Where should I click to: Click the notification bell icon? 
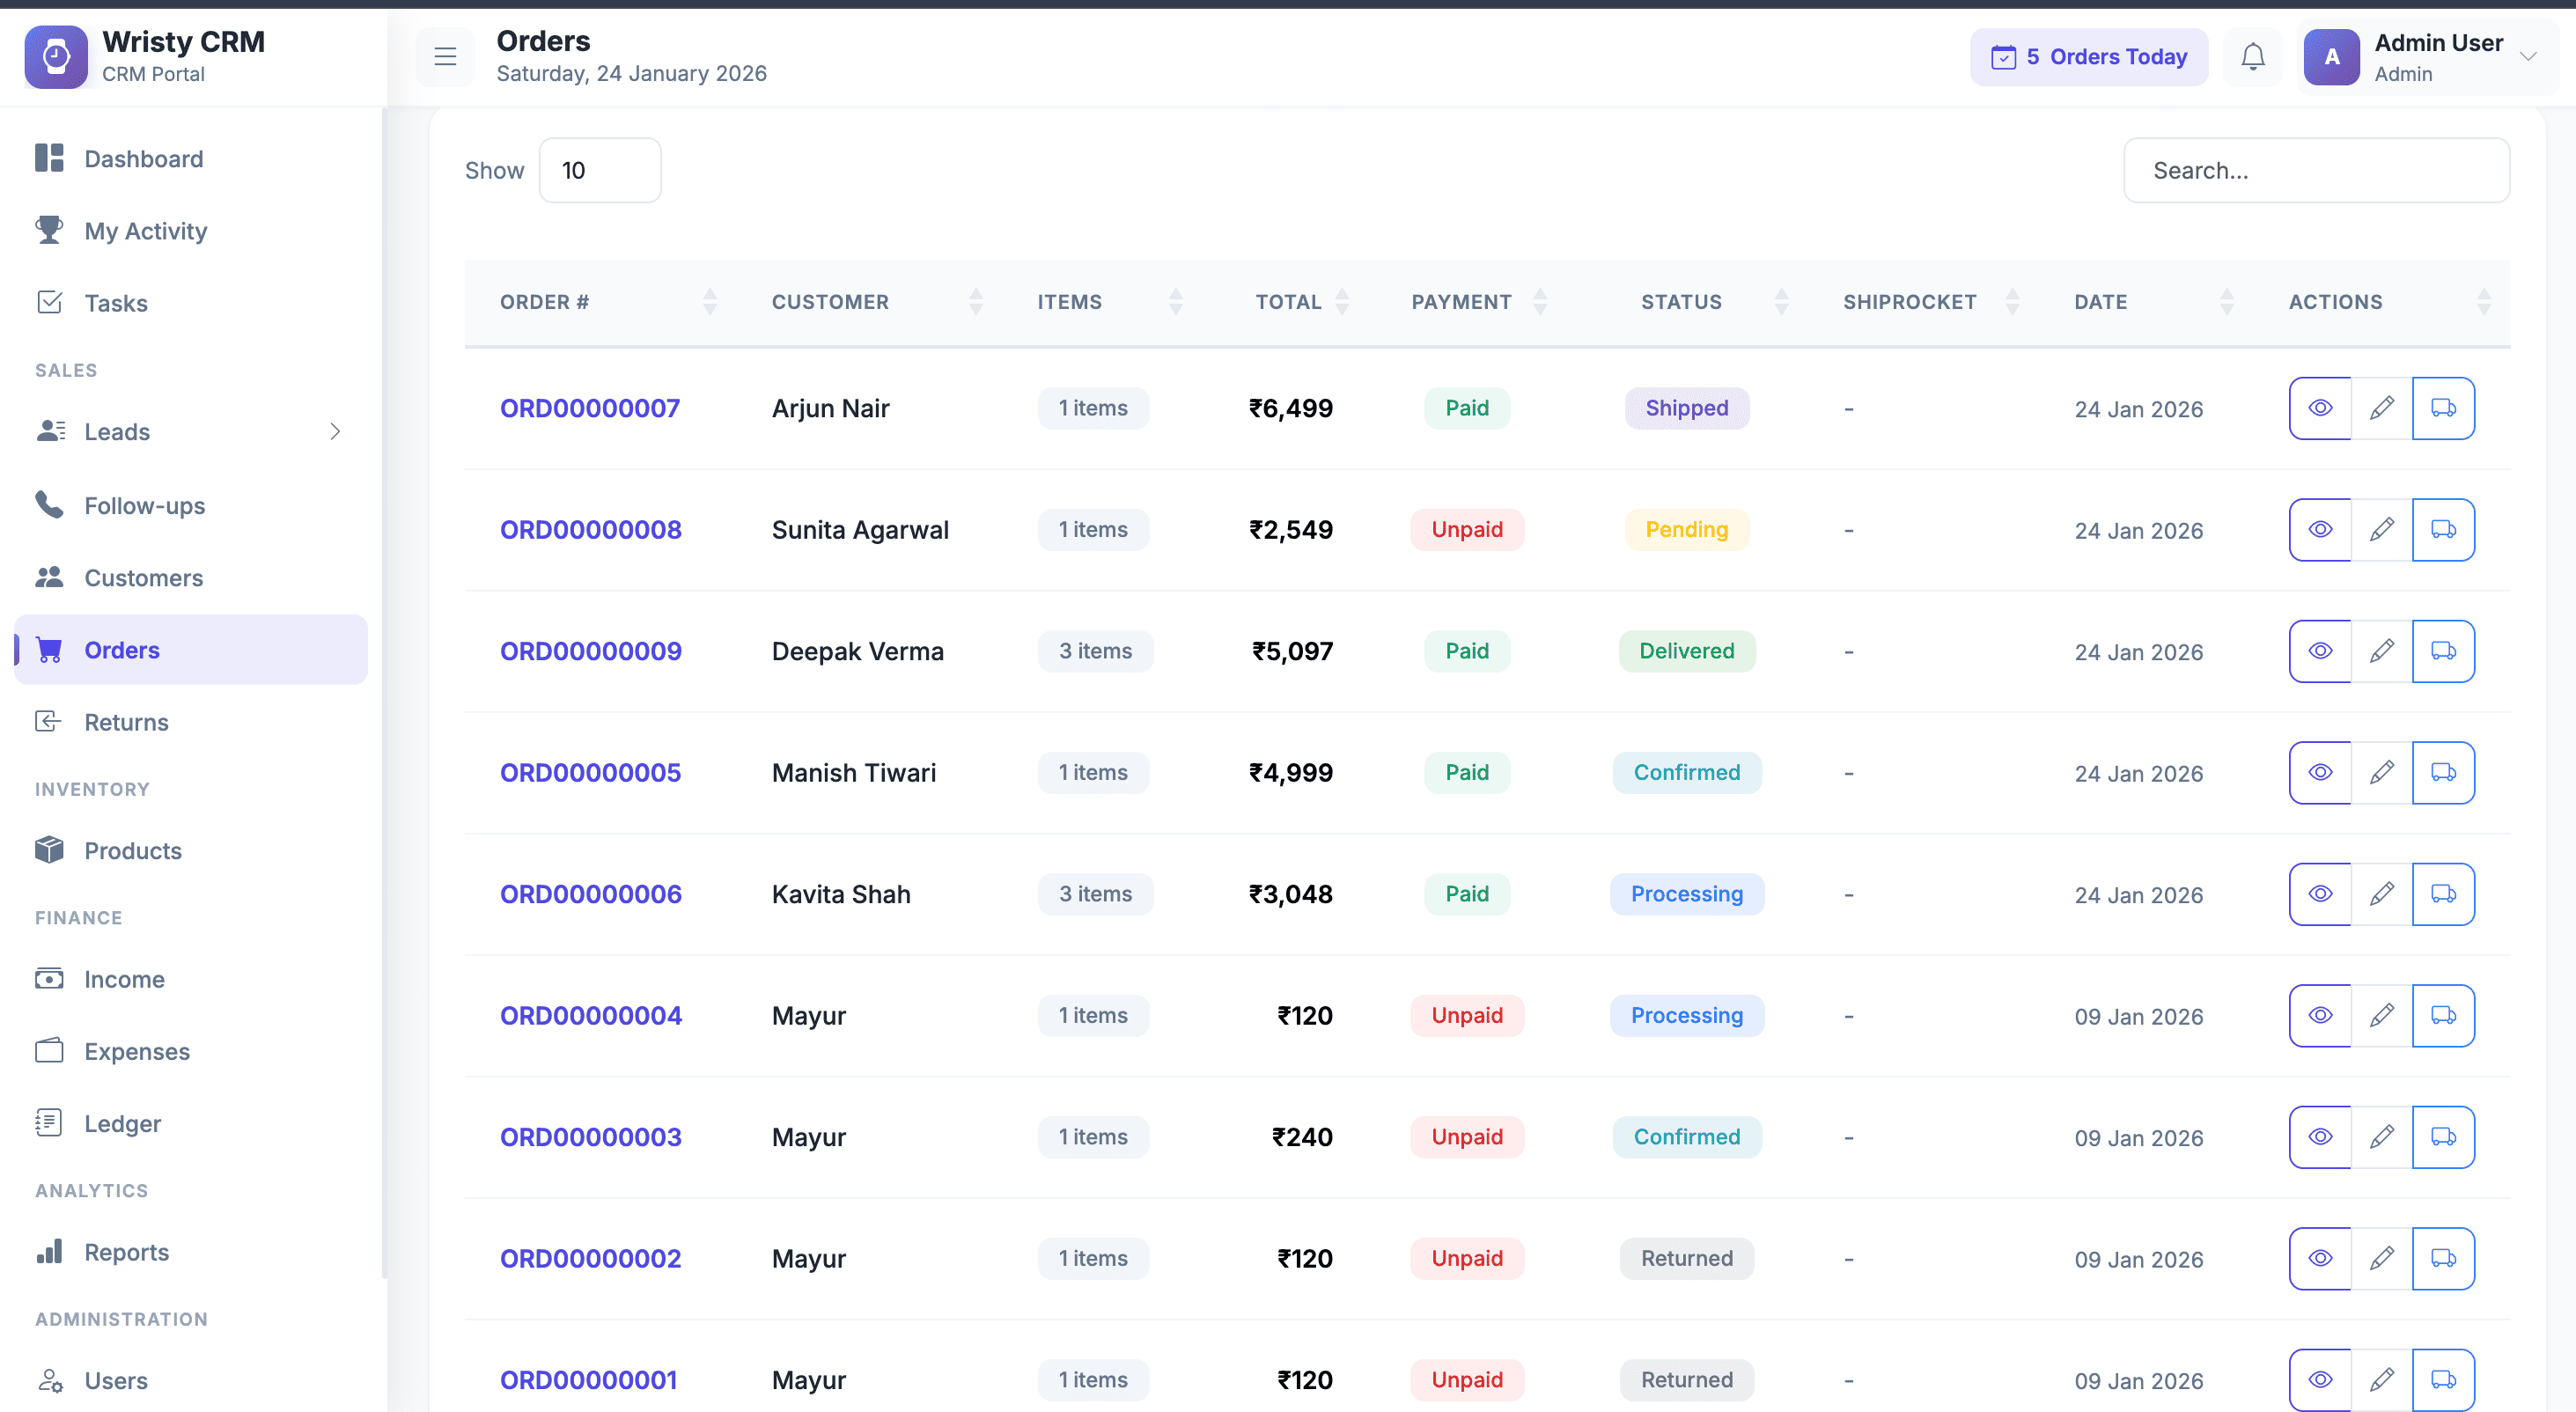click(x=2252, y=57)
